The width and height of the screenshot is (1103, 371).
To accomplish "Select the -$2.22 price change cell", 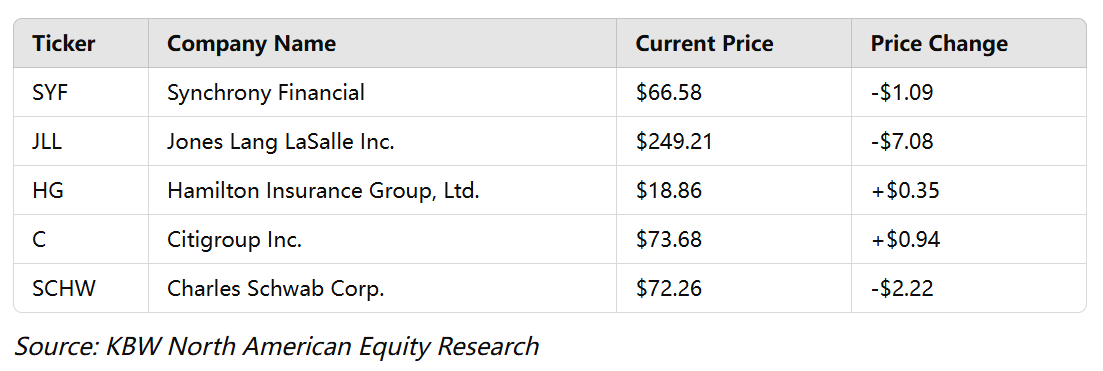I will (x=969, y=289).
